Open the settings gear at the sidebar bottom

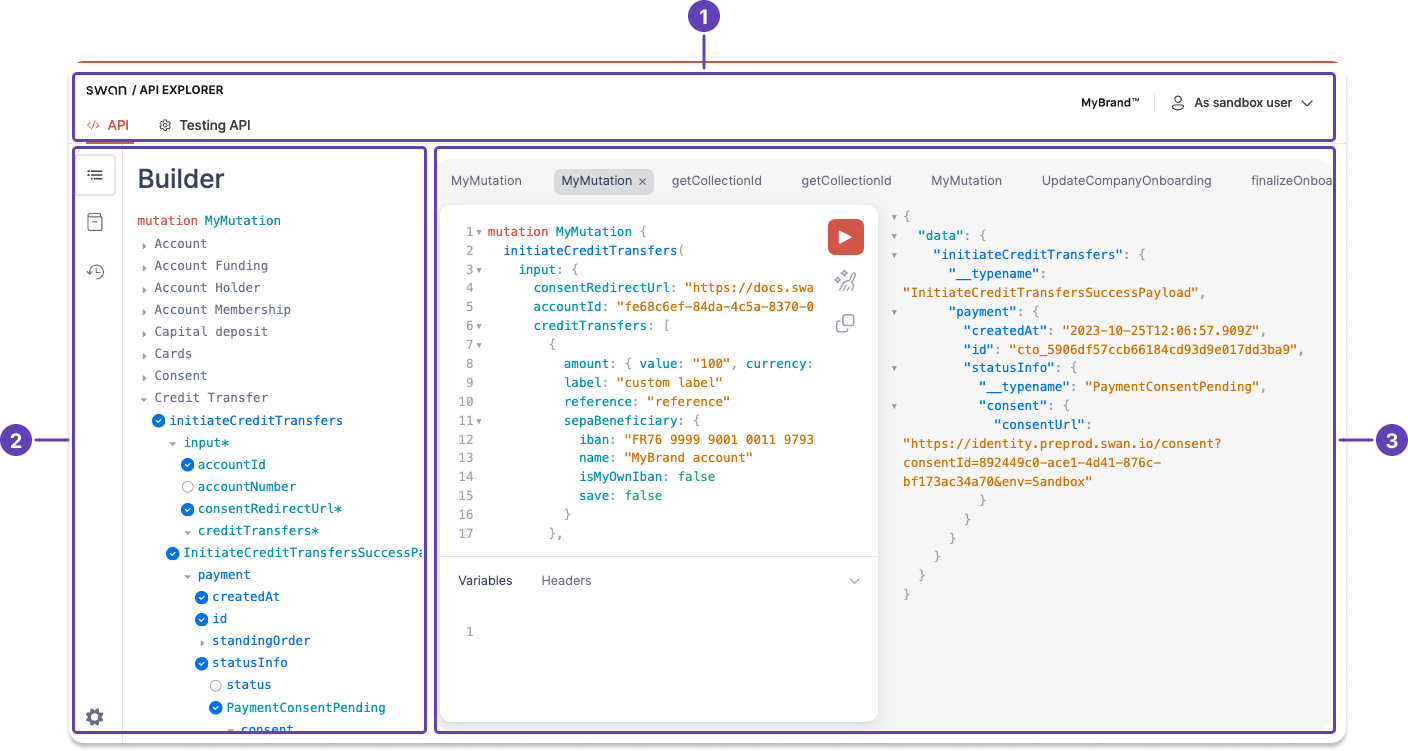94,717
